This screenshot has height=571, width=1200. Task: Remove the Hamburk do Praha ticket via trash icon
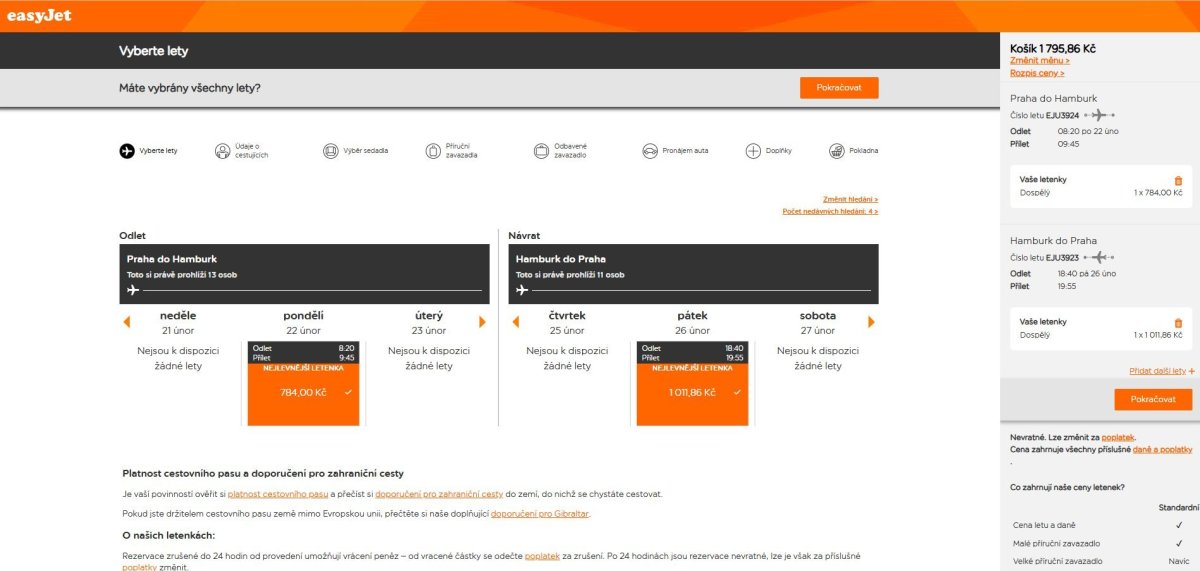coord(1178,323)
